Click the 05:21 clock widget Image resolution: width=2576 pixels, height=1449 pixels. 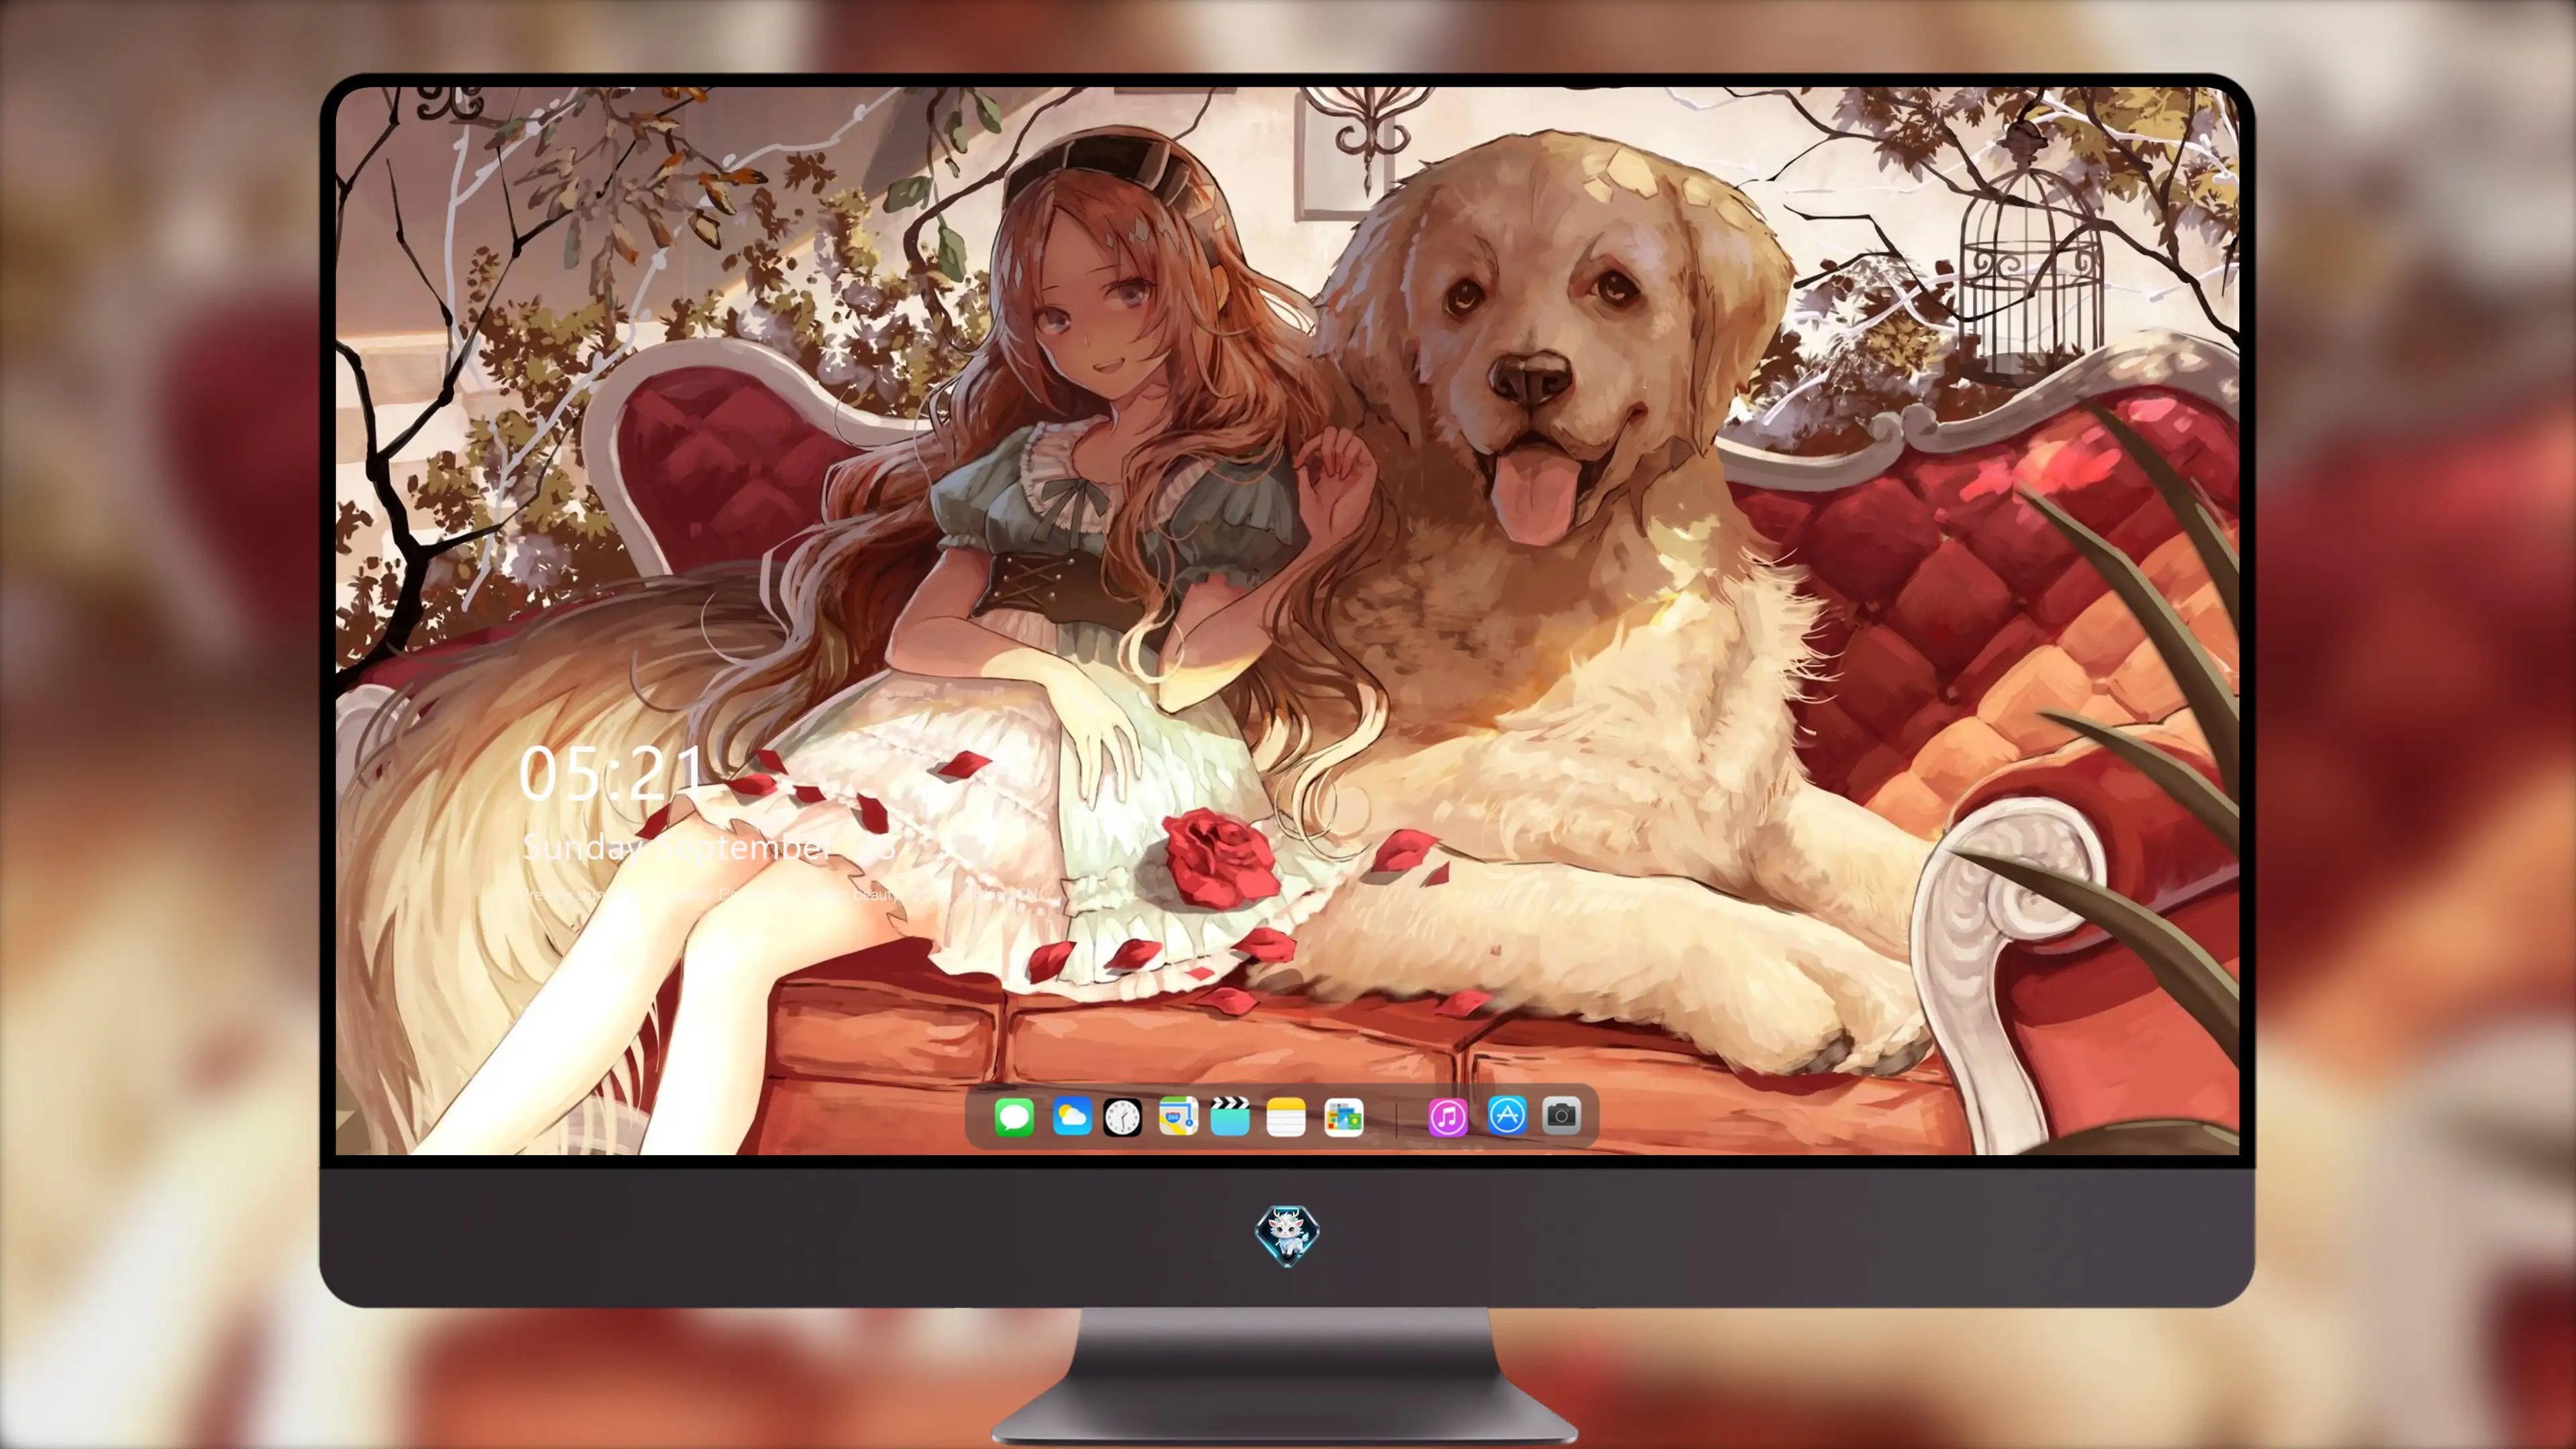pyautogui.click(x=612, y=774)
